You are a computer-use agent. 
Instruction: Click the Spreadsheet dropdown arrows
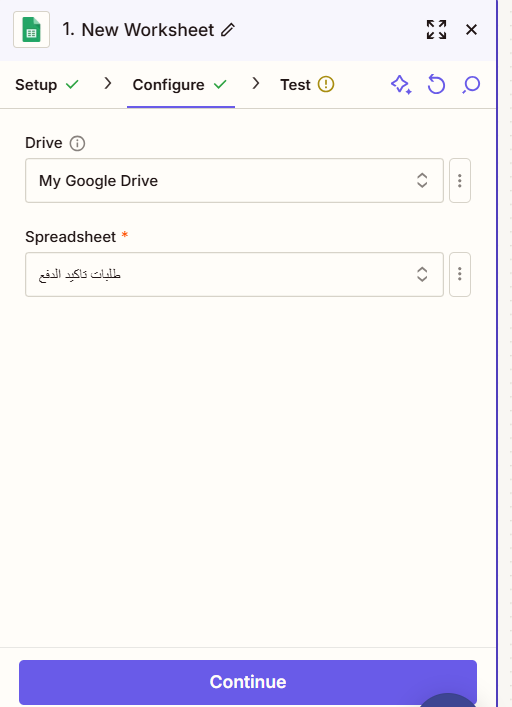tap(422, 274)
